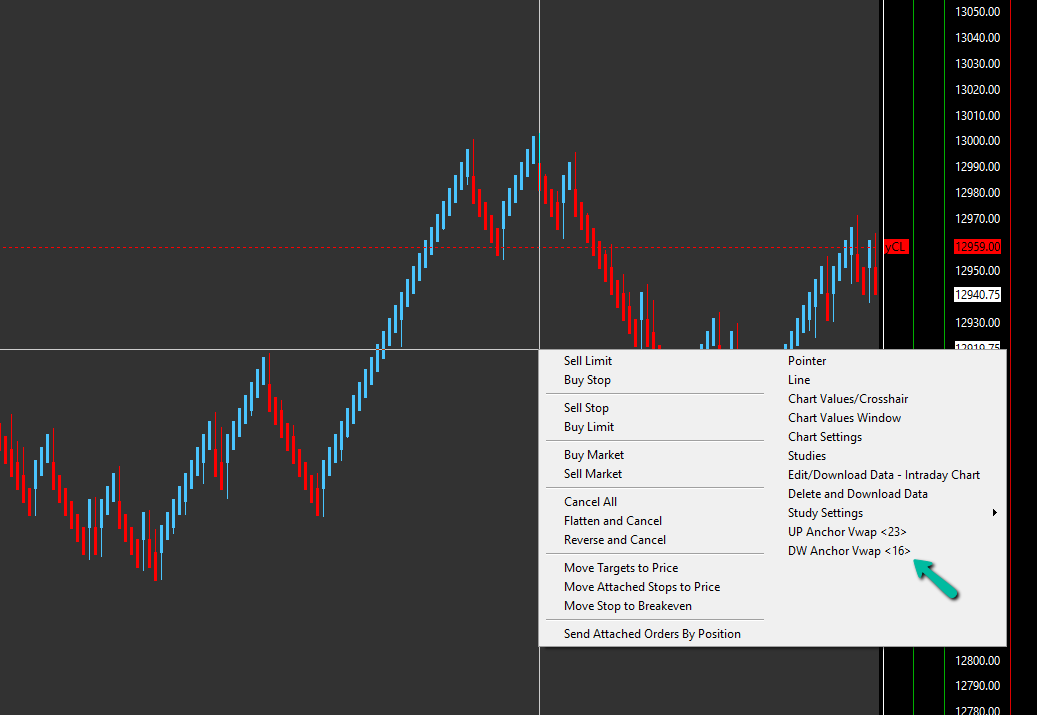The width and height of the screenshot is (1037, 715).
Task: Choose Sell Market option
Action: coord(593,474)
